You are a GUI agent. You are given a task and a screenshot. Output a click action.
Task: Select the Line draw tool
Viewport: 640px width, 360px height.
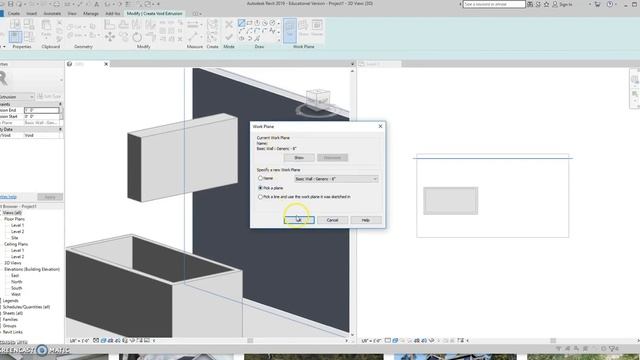[242, 23]
